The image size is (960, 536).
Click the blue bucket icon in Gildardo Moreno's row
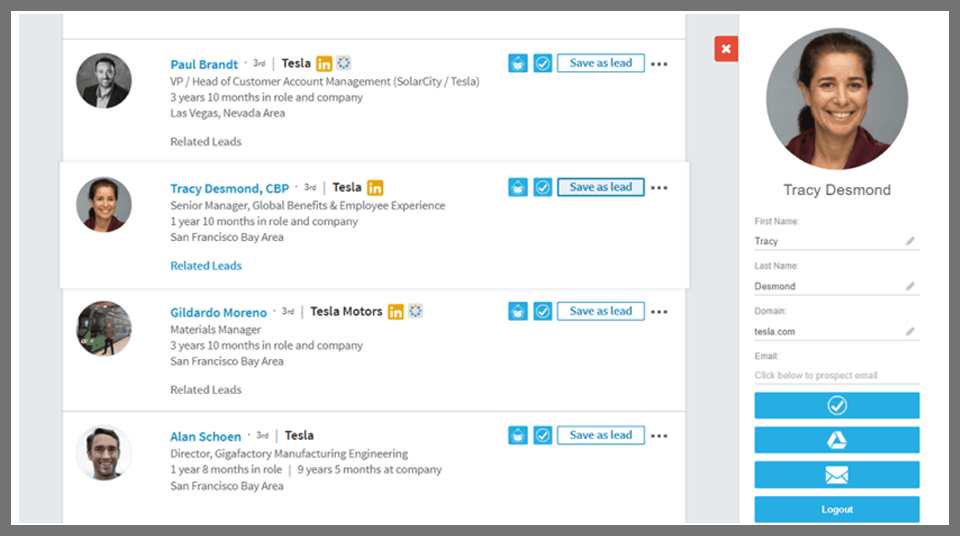tap(518, 311)
